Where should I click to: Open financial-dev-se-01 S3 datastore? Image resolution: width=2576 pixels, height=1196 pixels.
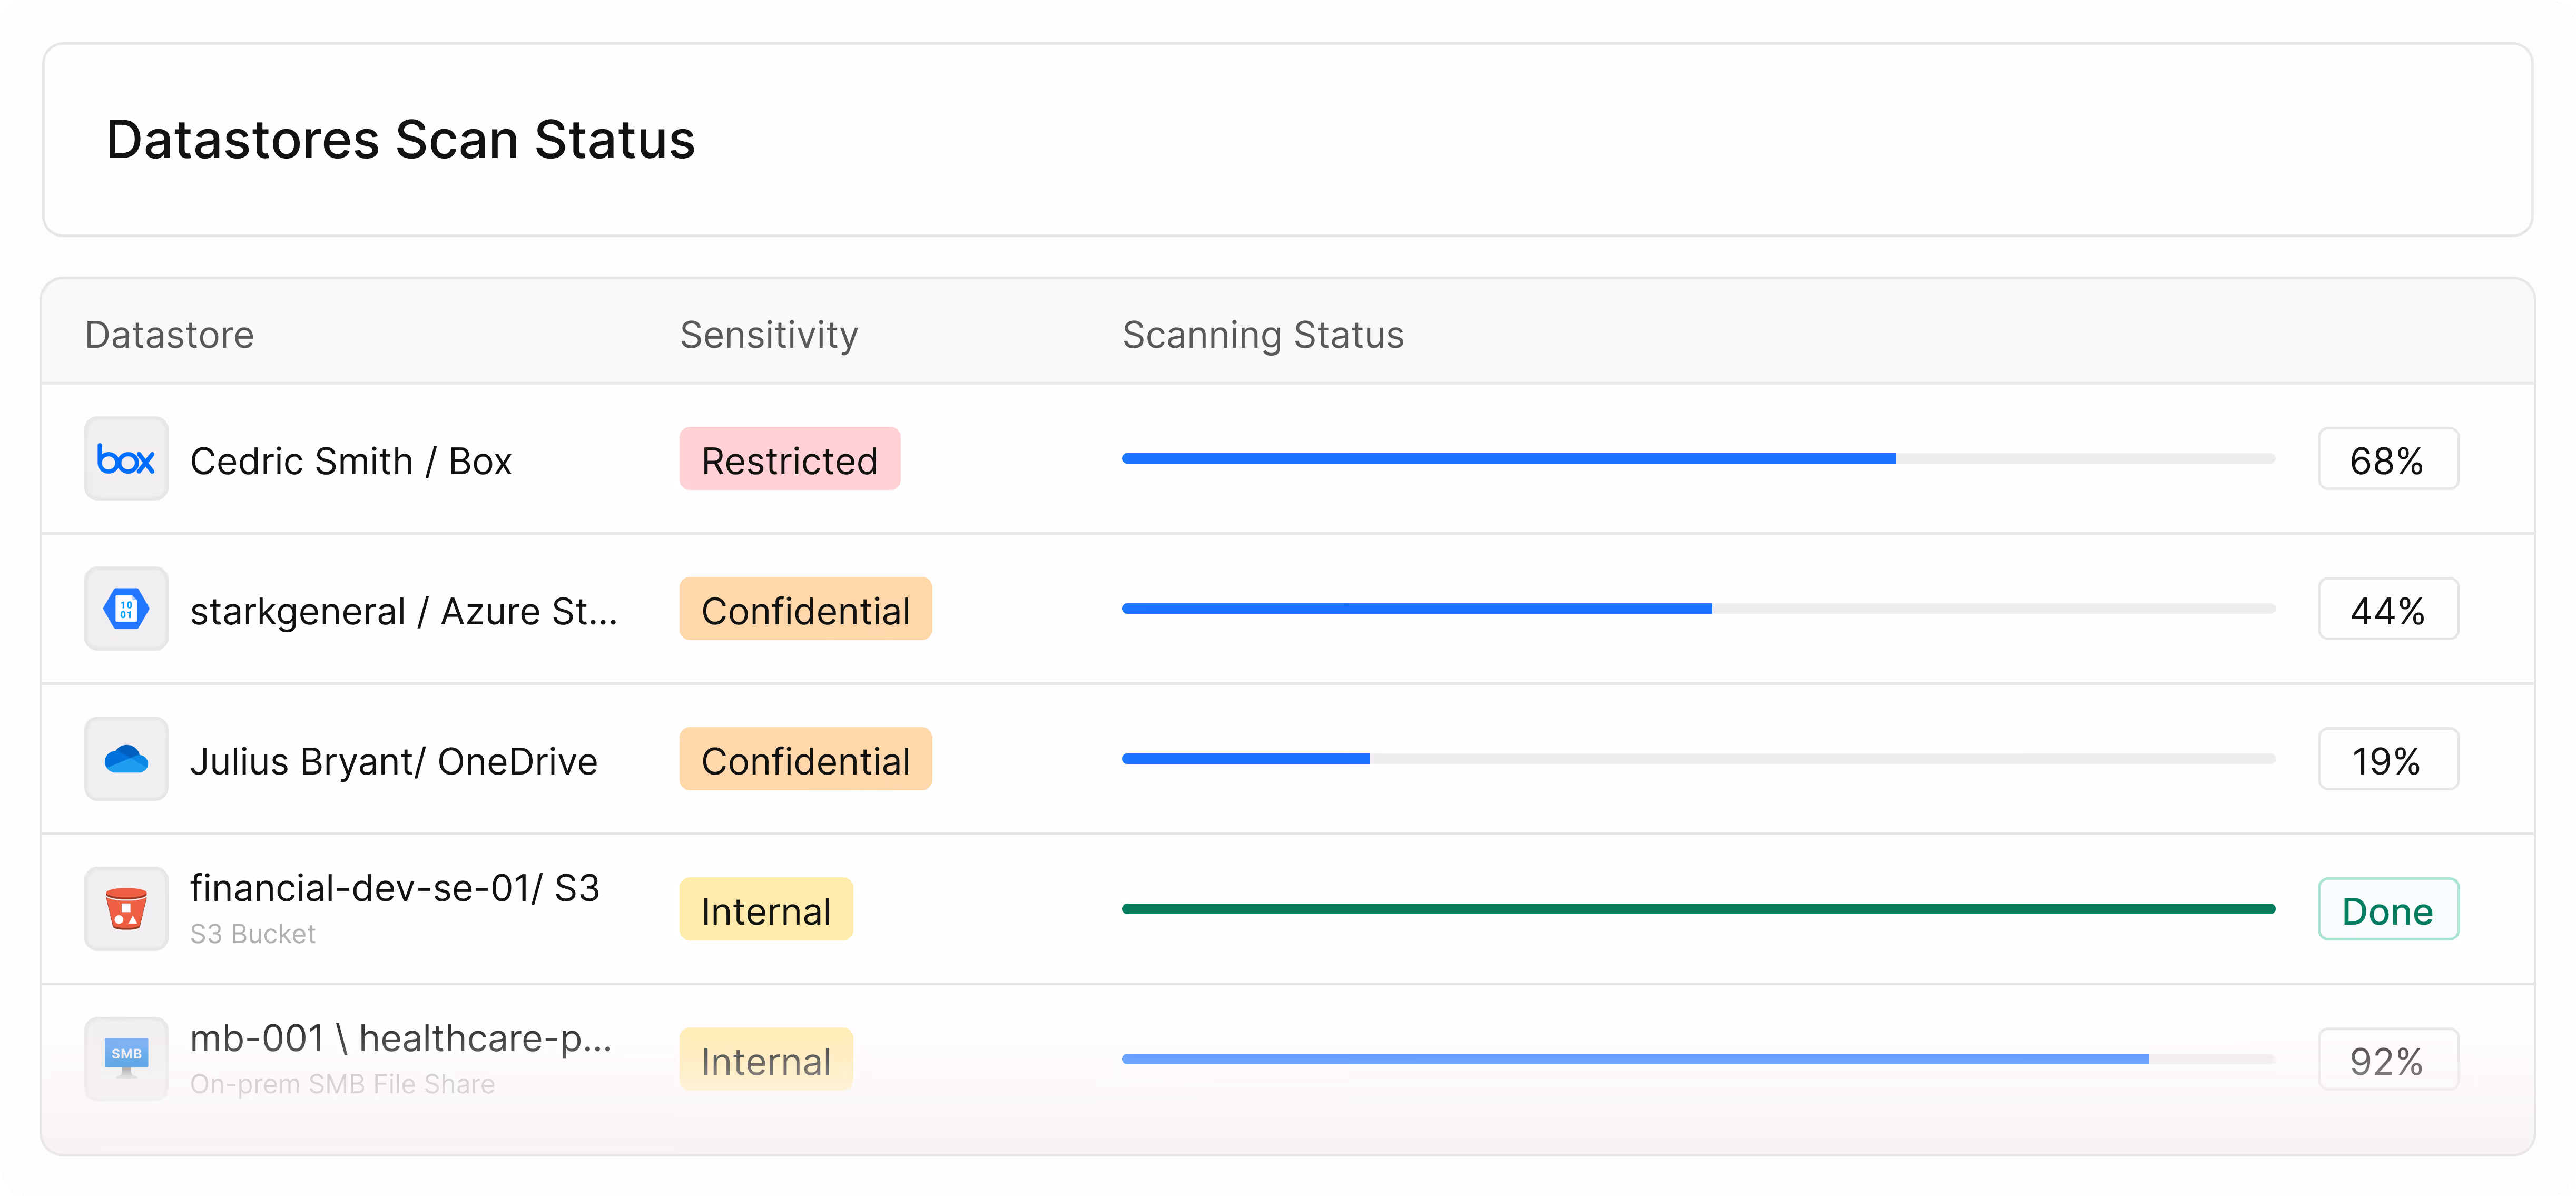tap(394, 888)
